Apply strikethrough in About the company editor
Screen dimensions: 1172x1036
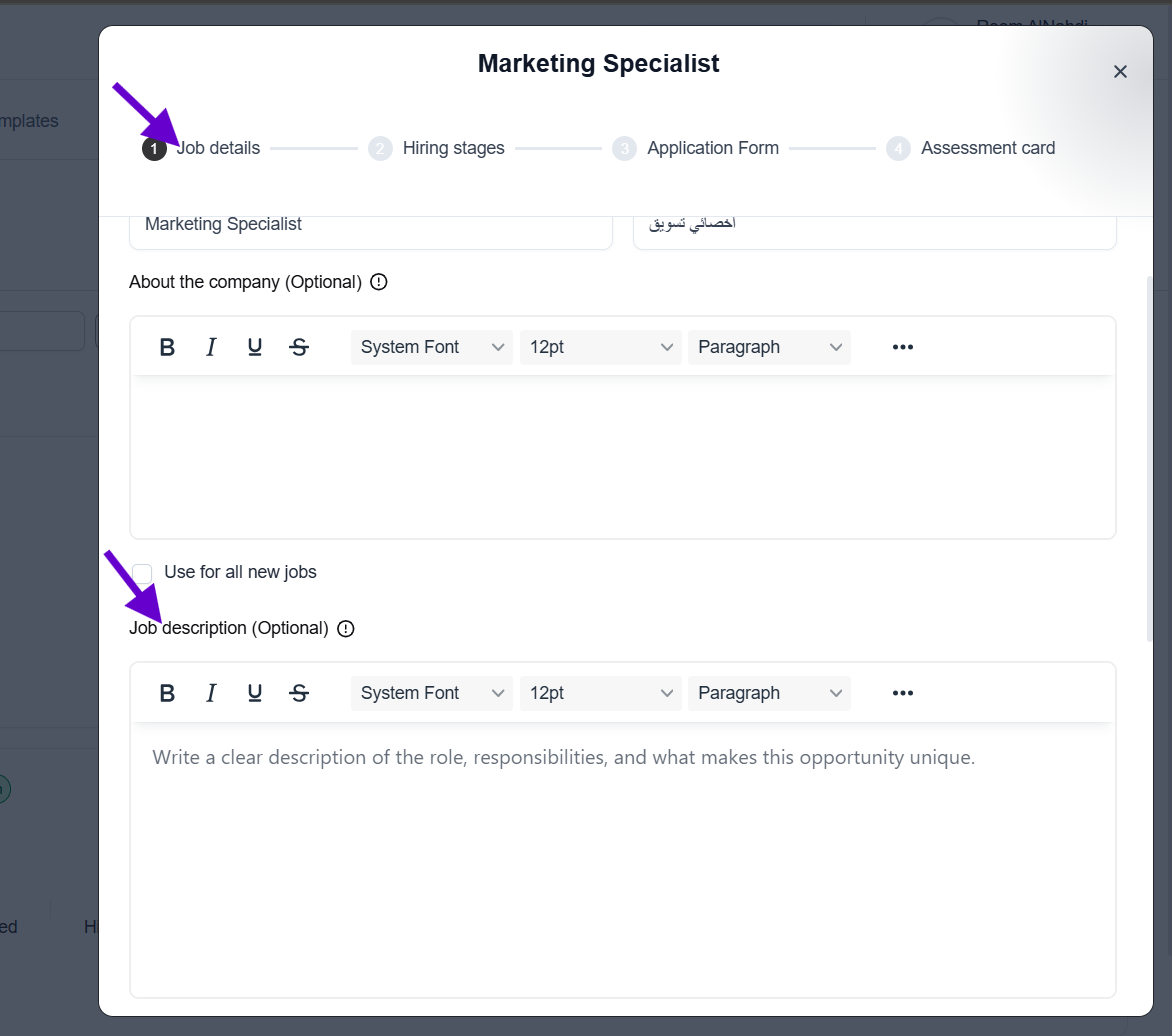click(x=299, y=347)
